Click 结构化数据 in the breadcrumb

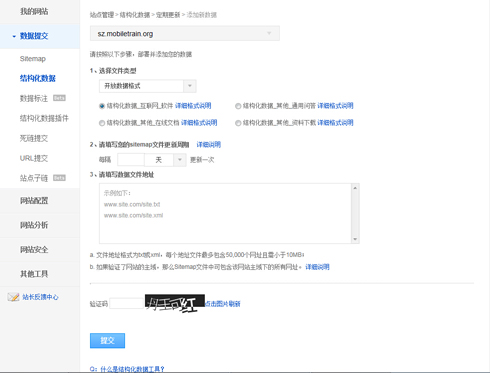(x=135, y=15)
